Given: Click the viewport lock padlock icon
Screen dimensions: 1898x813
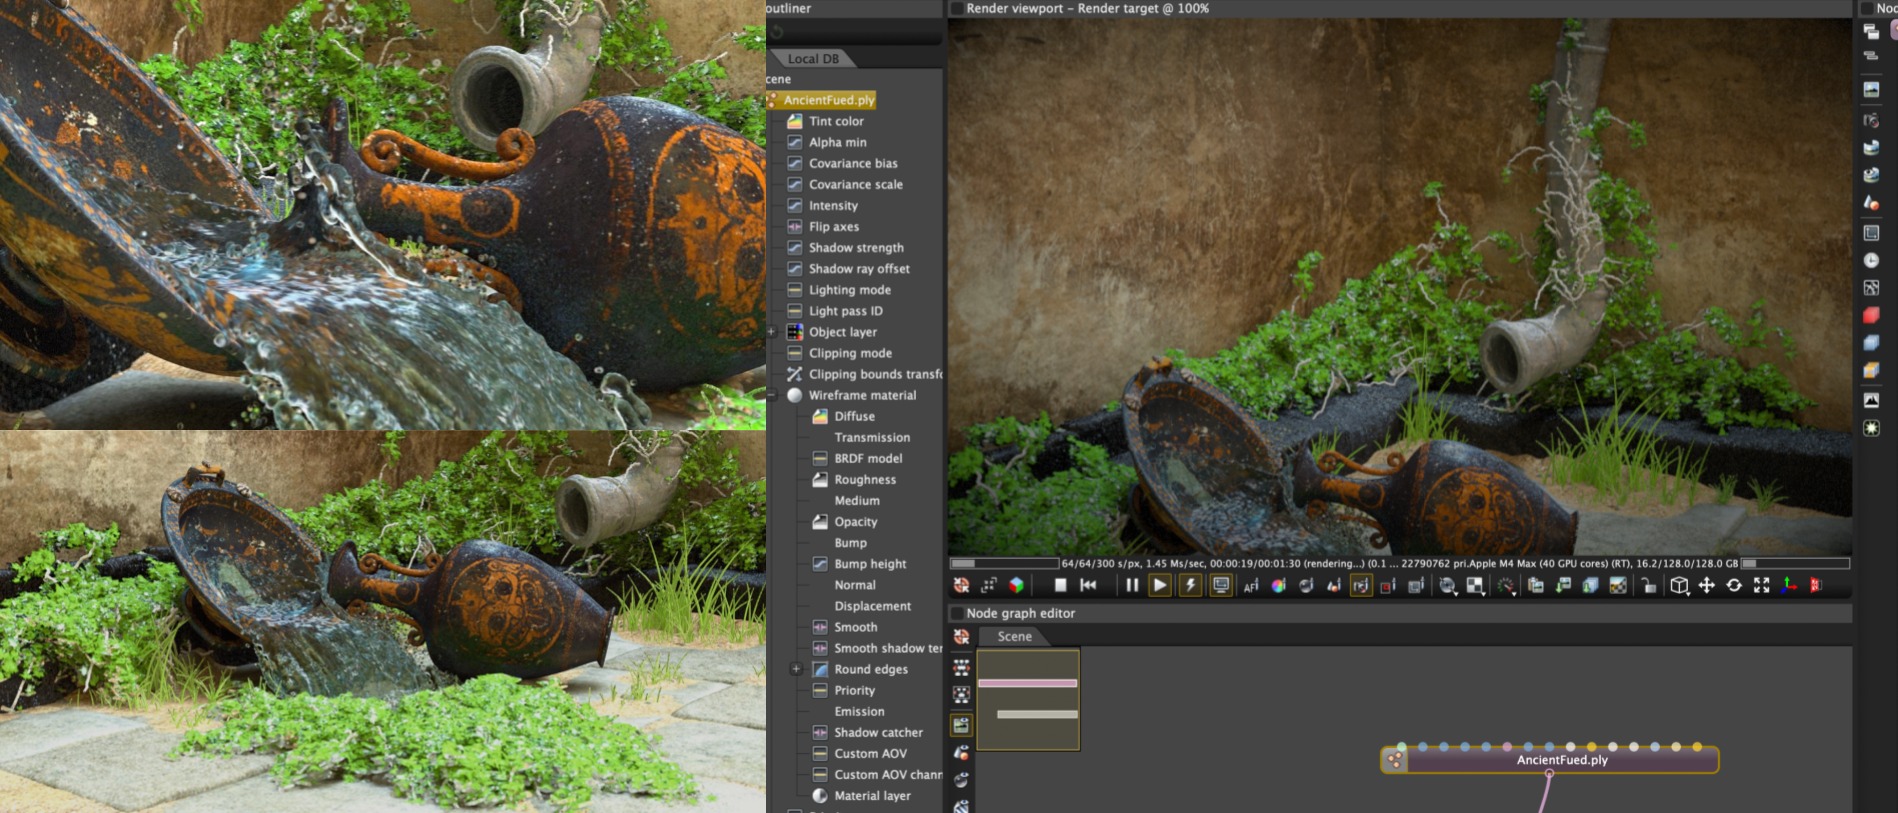Looking at the screenshot, I should [x=1649, y=586].
